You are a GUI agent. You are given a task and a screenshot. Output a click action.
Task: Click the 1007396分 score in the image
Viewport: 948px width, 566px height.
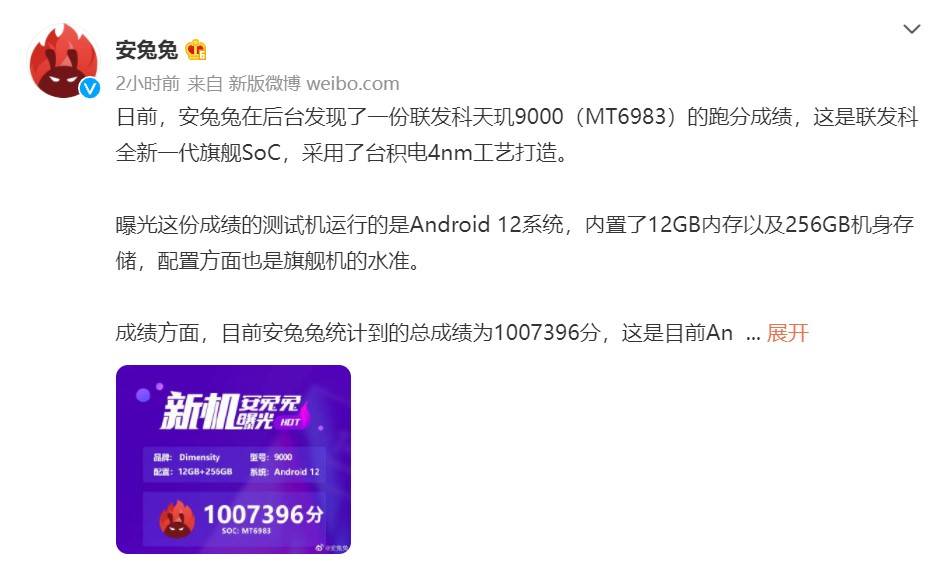263,515
